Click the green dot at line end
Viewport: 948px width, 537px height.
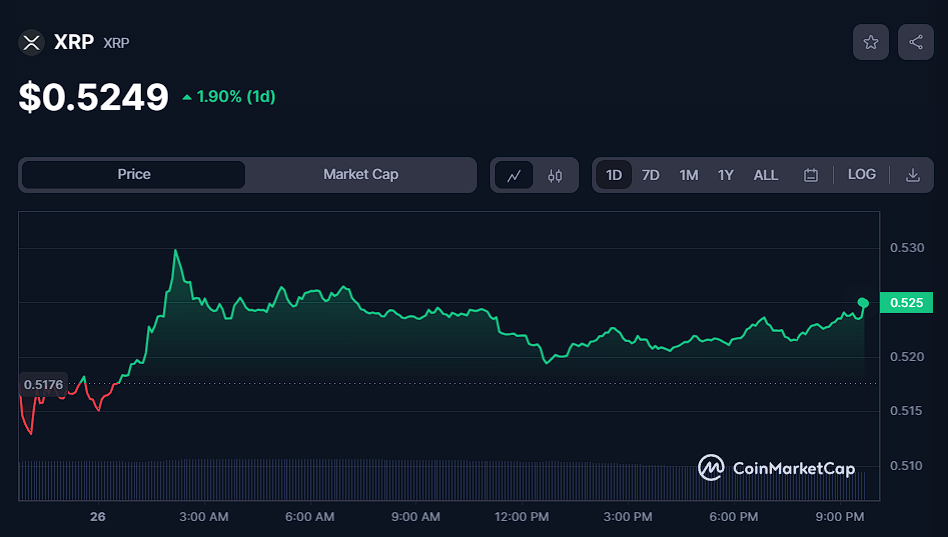pyautogui.click(x=863, y=302)
